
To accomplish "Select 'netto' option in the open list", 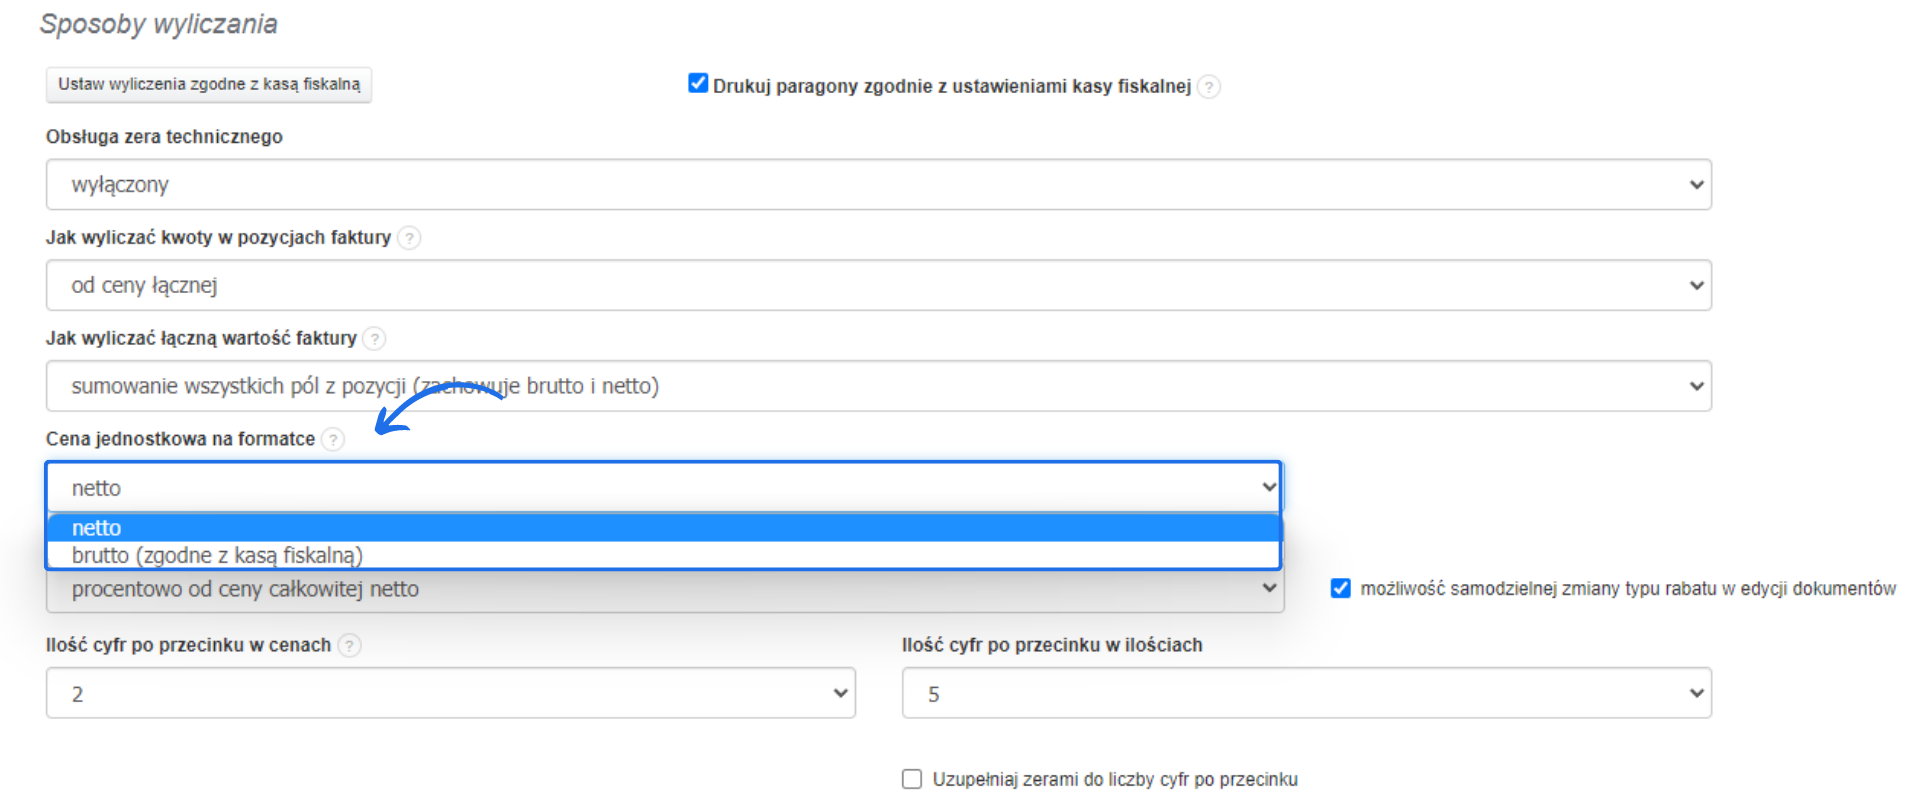I will click(664, 528).
